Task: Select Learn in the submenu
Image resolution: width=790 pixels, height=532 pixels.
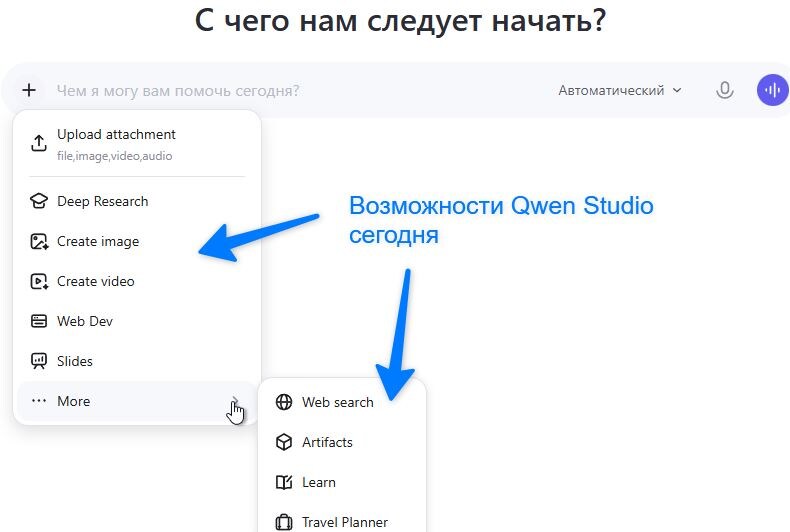Action: (342, 482)
